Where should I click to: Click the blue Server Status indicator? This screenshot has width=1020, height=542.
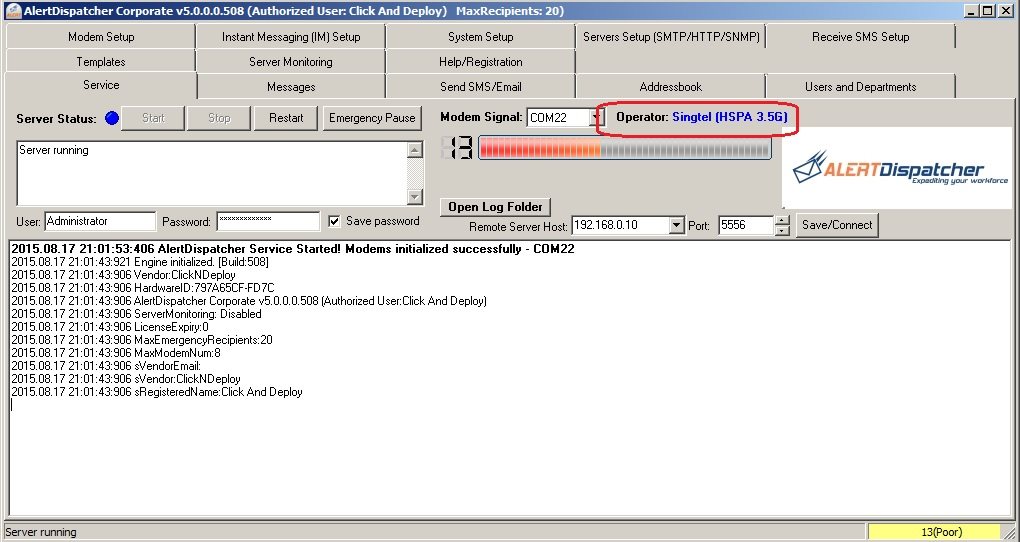click(112, 118)
